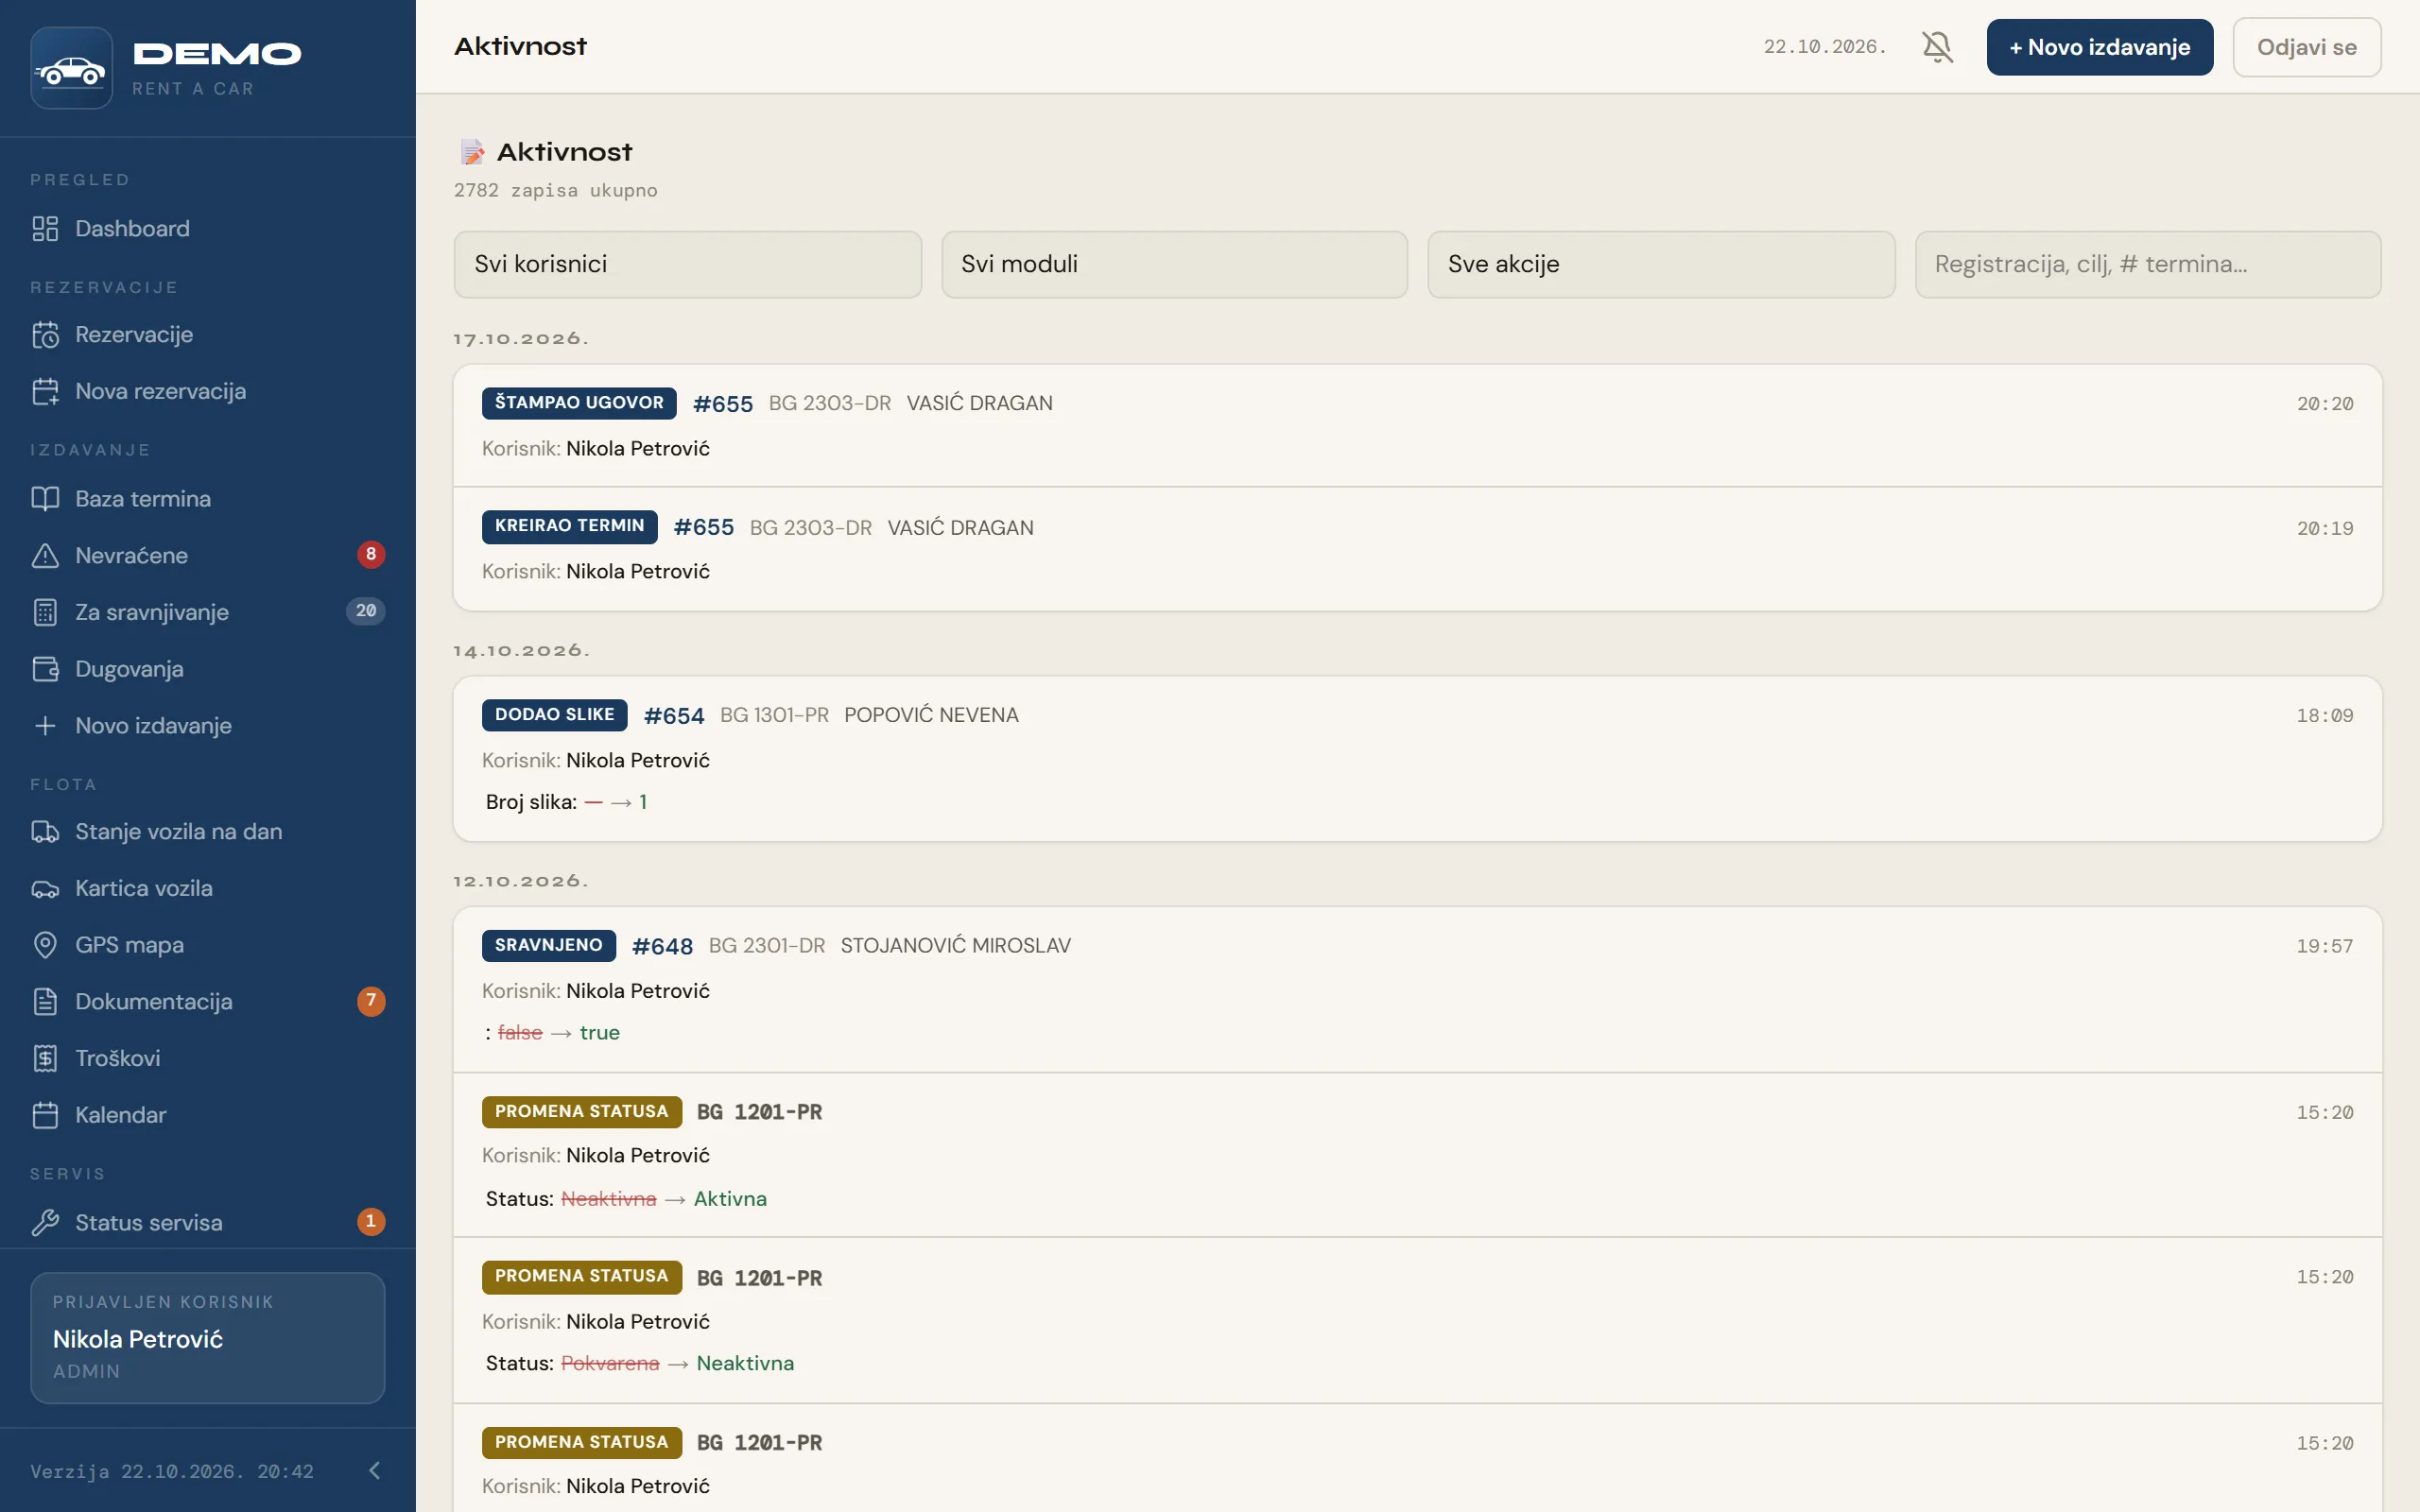This screenshot has width=2420, height=1512.
Task: Click '2782 zapisa ukupno' text
Action: (x=555, y=190)
